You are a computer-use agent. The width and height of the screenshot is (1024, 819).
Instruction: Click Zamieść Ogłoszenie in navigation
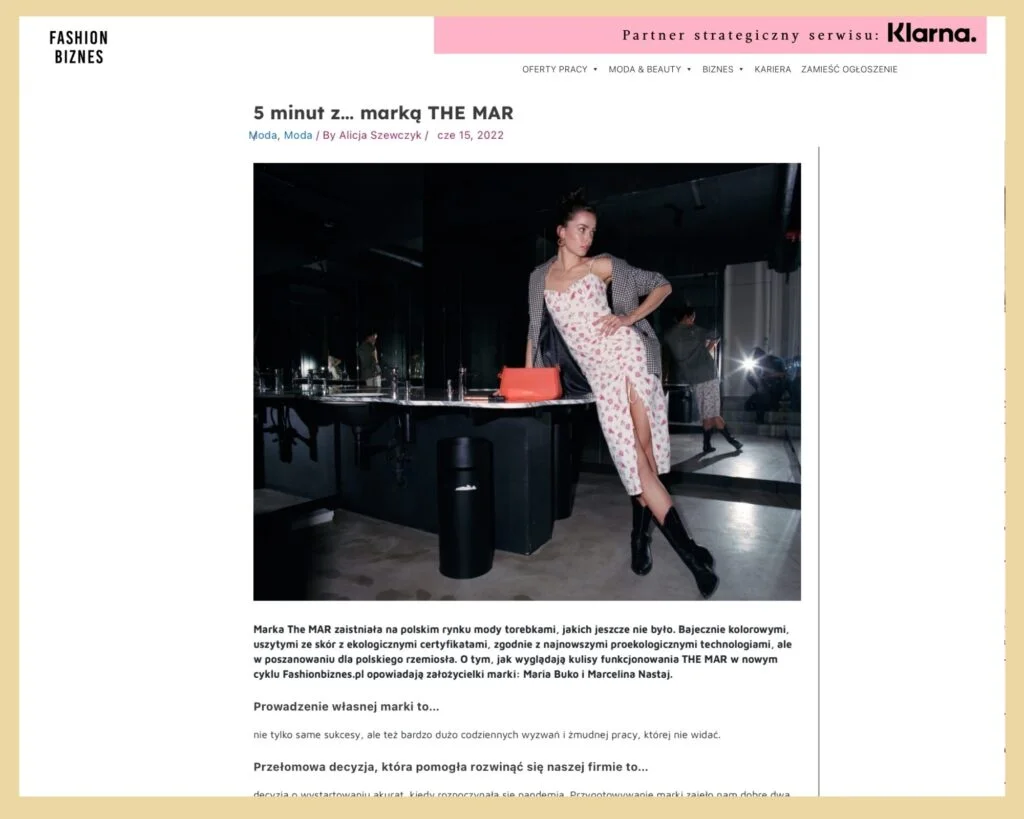[x=849, y=69]
